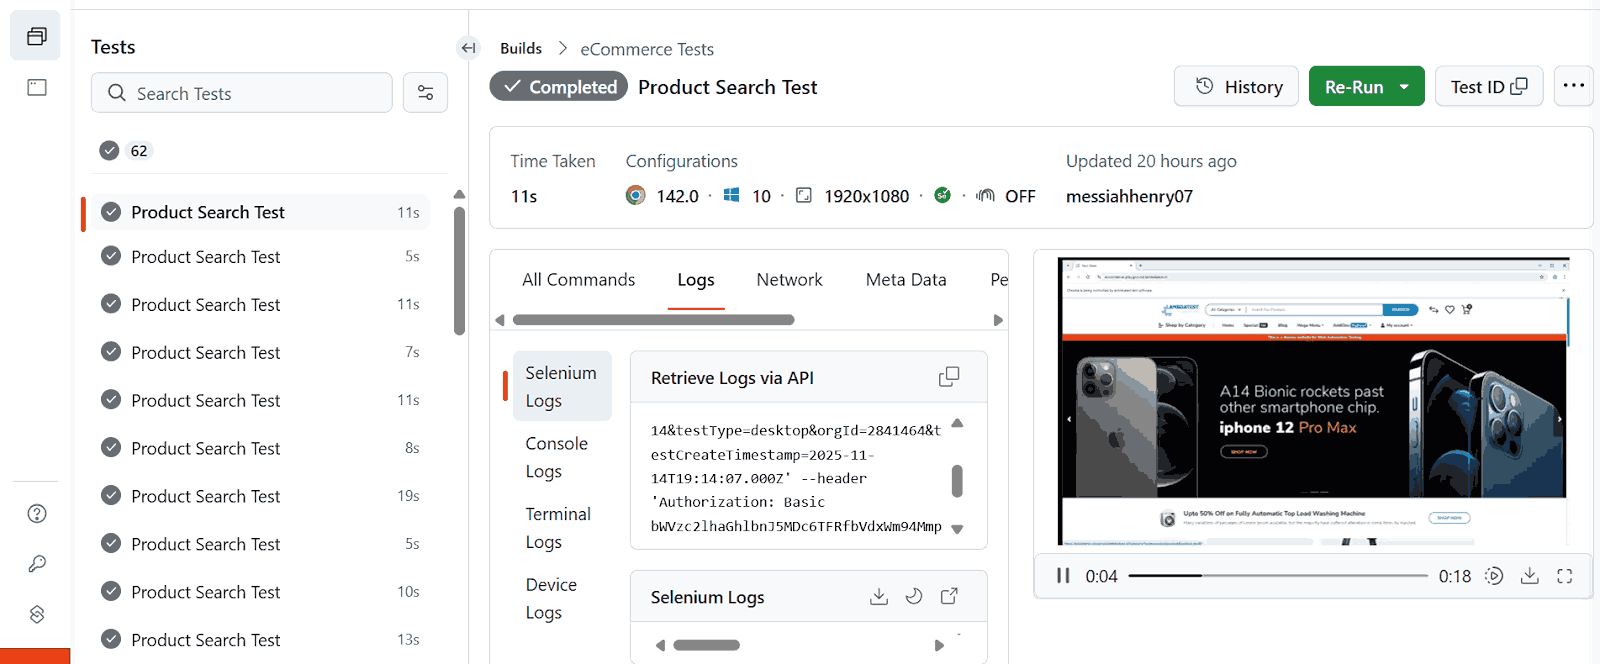Click the Re-Run button
Screen dimensions: 1600x664
point(1354,87)
